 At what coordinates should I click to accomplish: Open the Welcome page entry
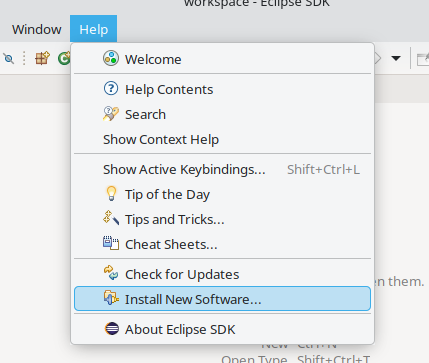(222, 59)
